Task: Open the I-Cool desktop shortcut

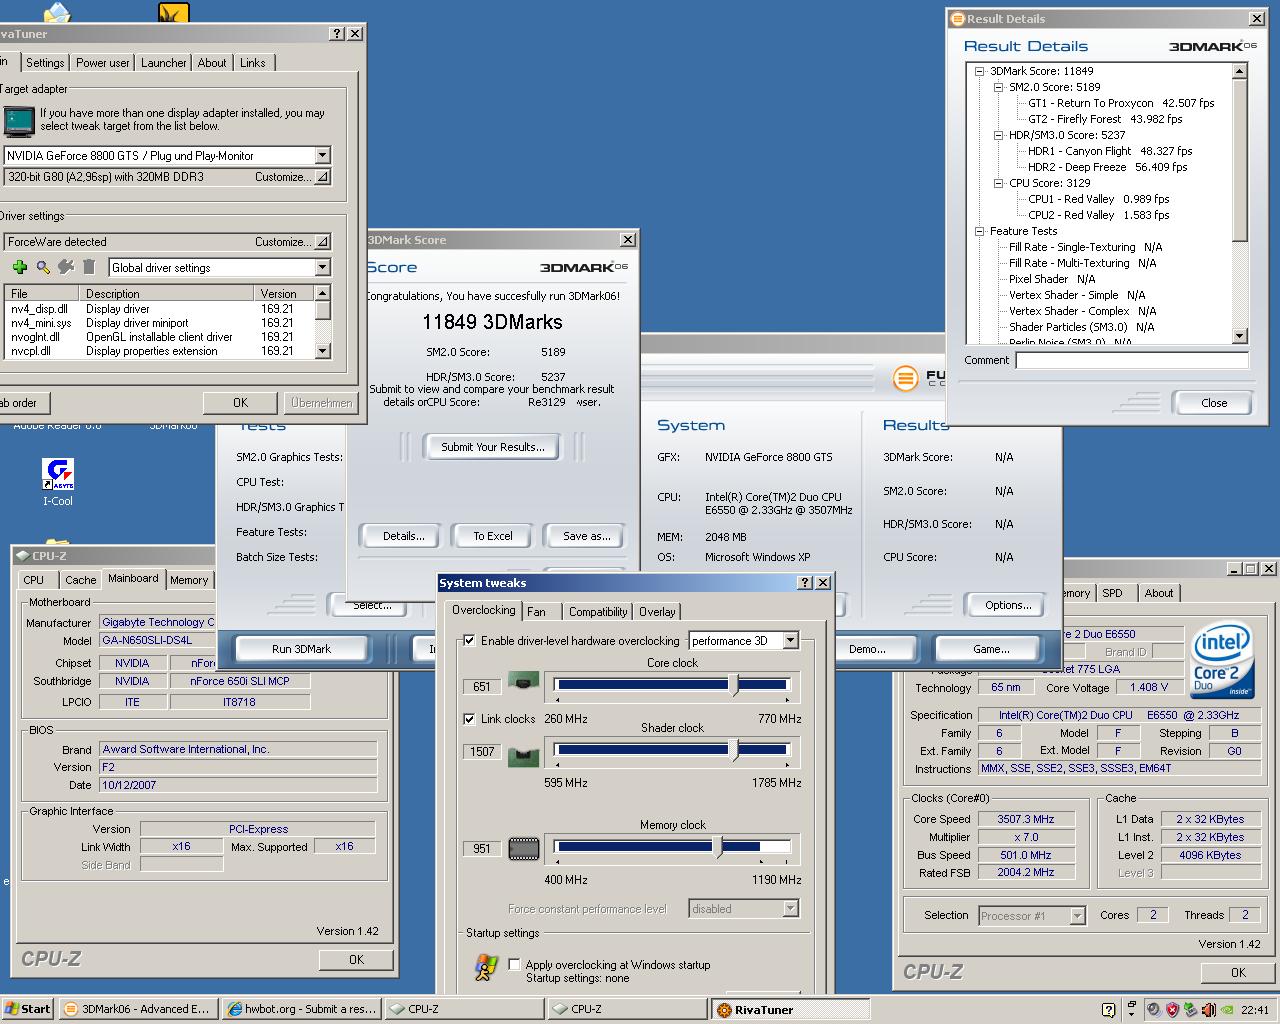Action: 58,482
